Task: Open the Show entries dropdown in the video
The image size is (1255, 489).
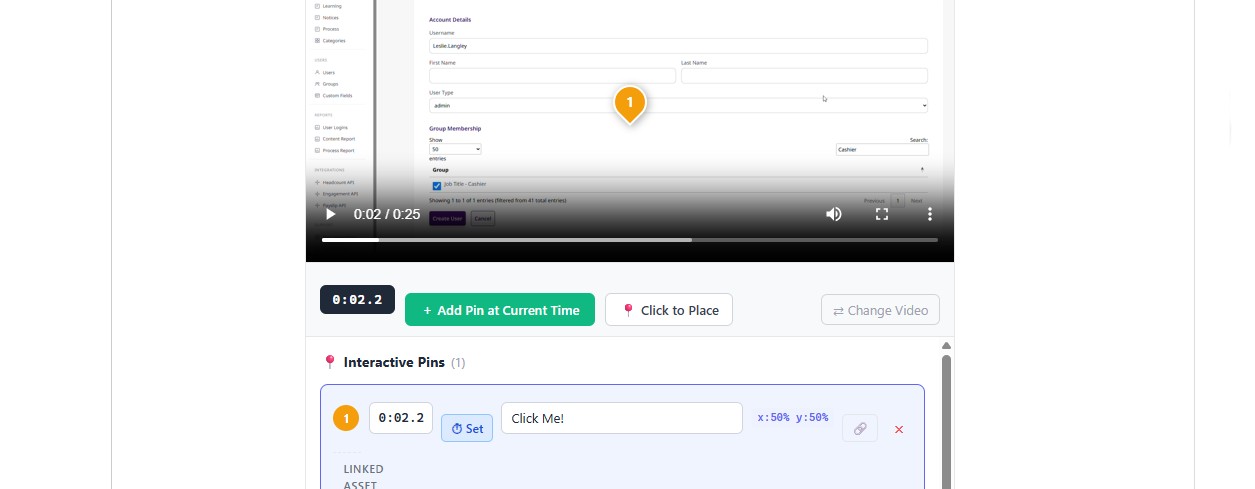Action: click(x=455, y=149)
